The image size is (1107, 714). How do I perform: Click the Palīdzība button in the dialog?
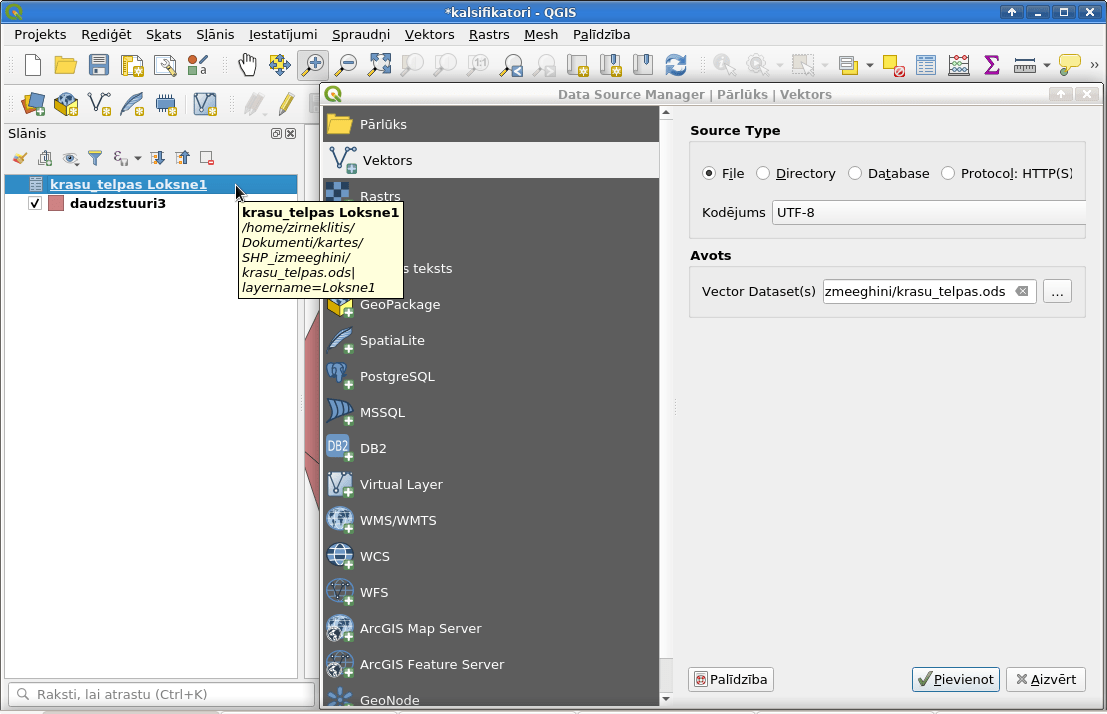(x=731, y=679)
